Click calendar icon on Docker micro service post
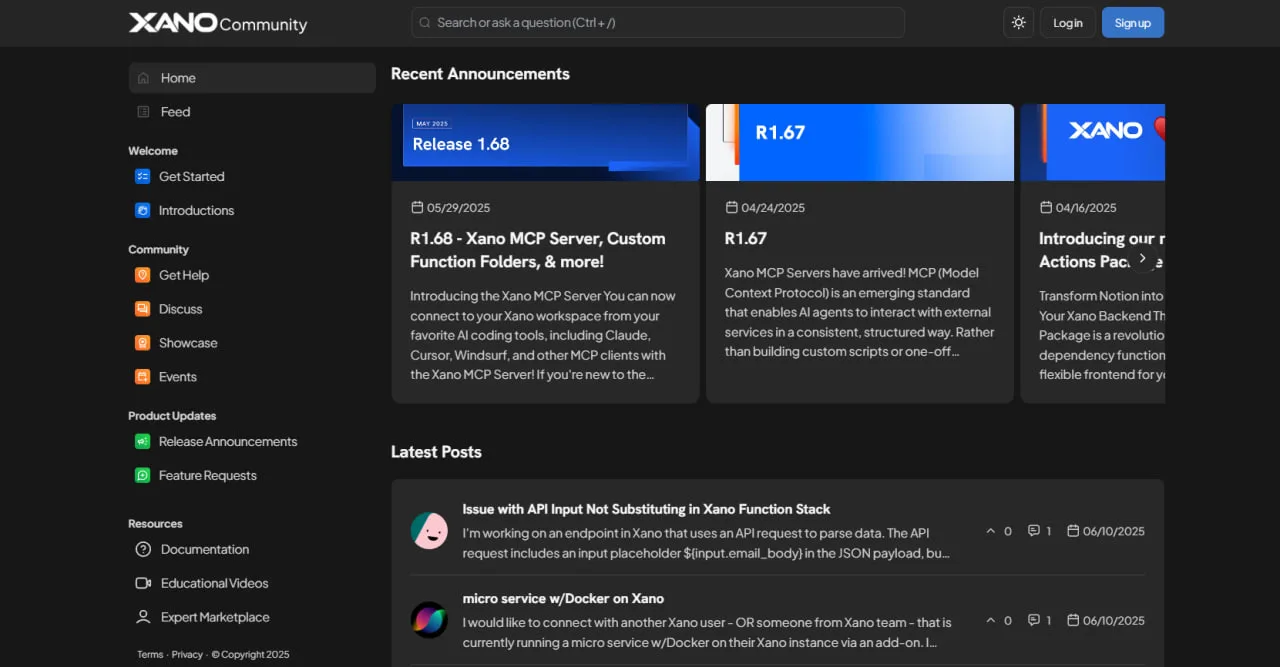The image size is (1280, 667). coord(1073,620)
